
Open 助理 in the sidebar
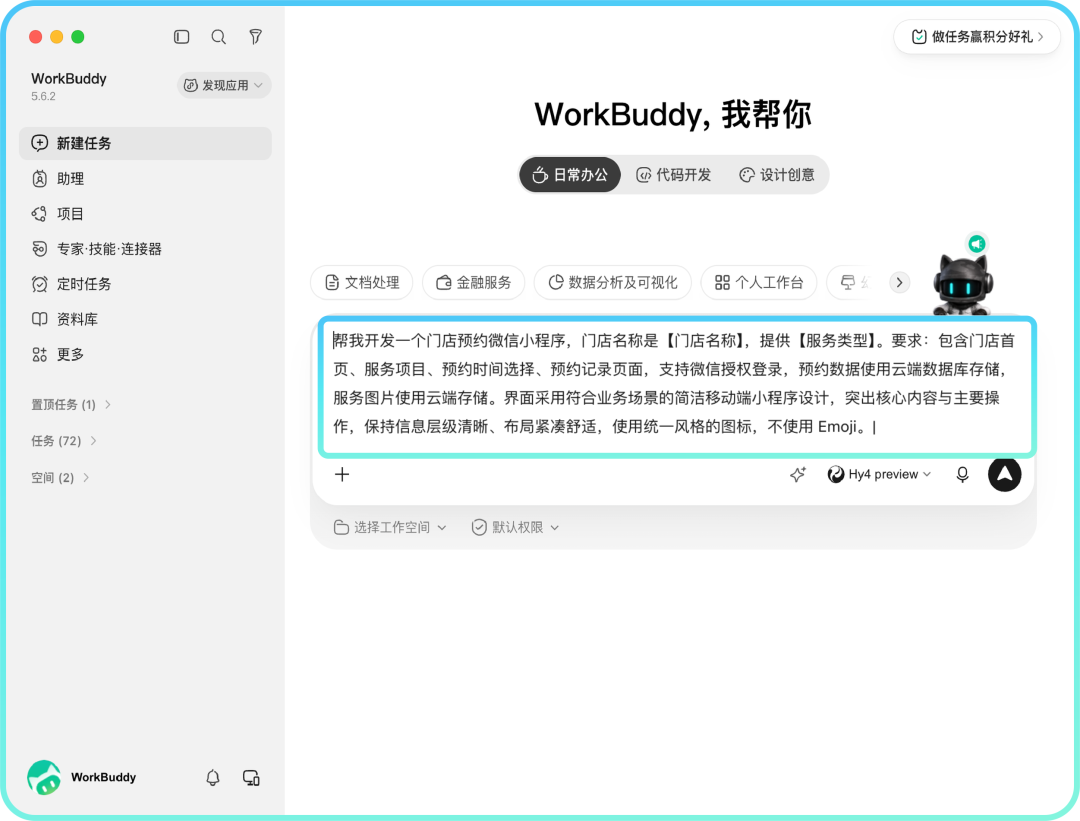(145, 178)
